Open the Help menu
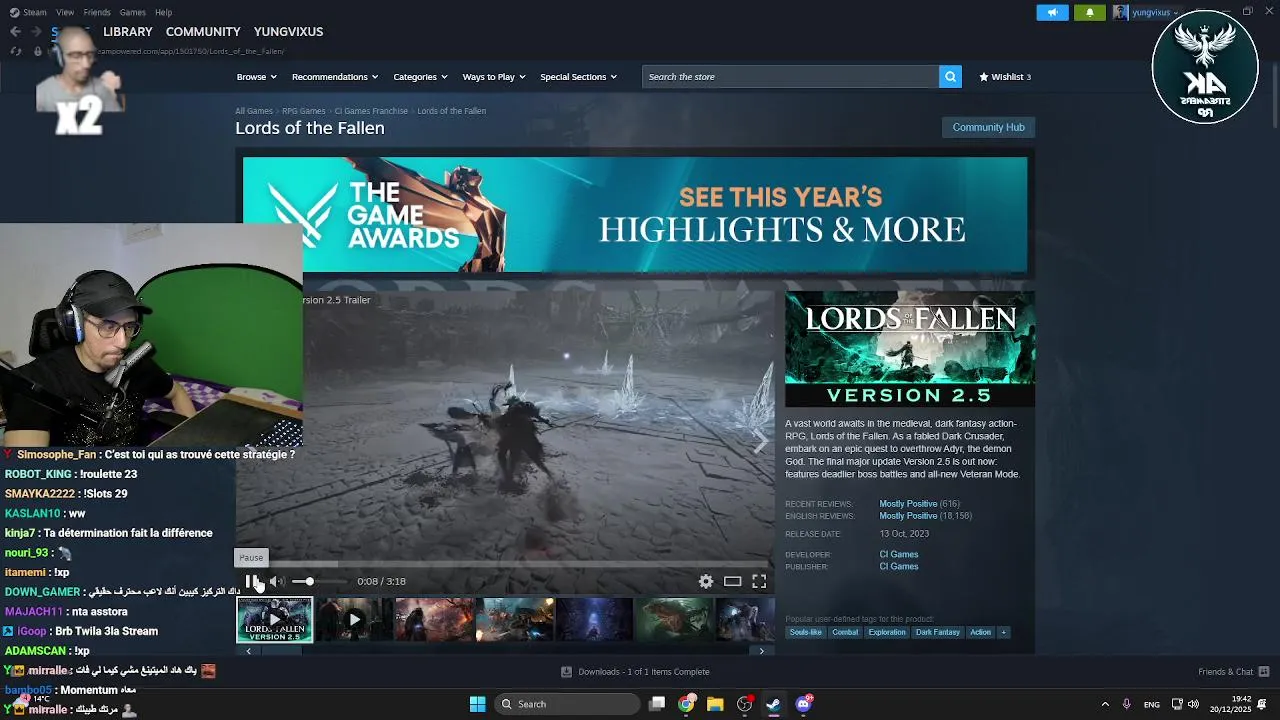Screen dimensions: 1280x720 163,12
